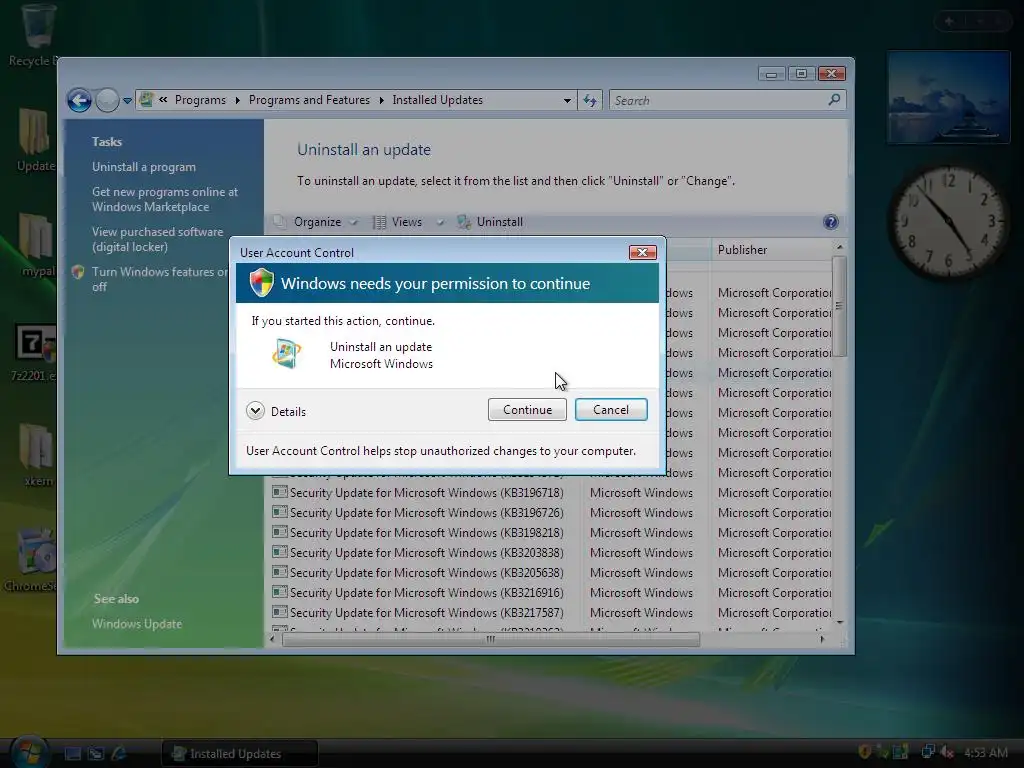The height and width of the screenshot is (768, 1024).
Task: Click the horizontal scrollbar in updates list
Action: [490, 639]
